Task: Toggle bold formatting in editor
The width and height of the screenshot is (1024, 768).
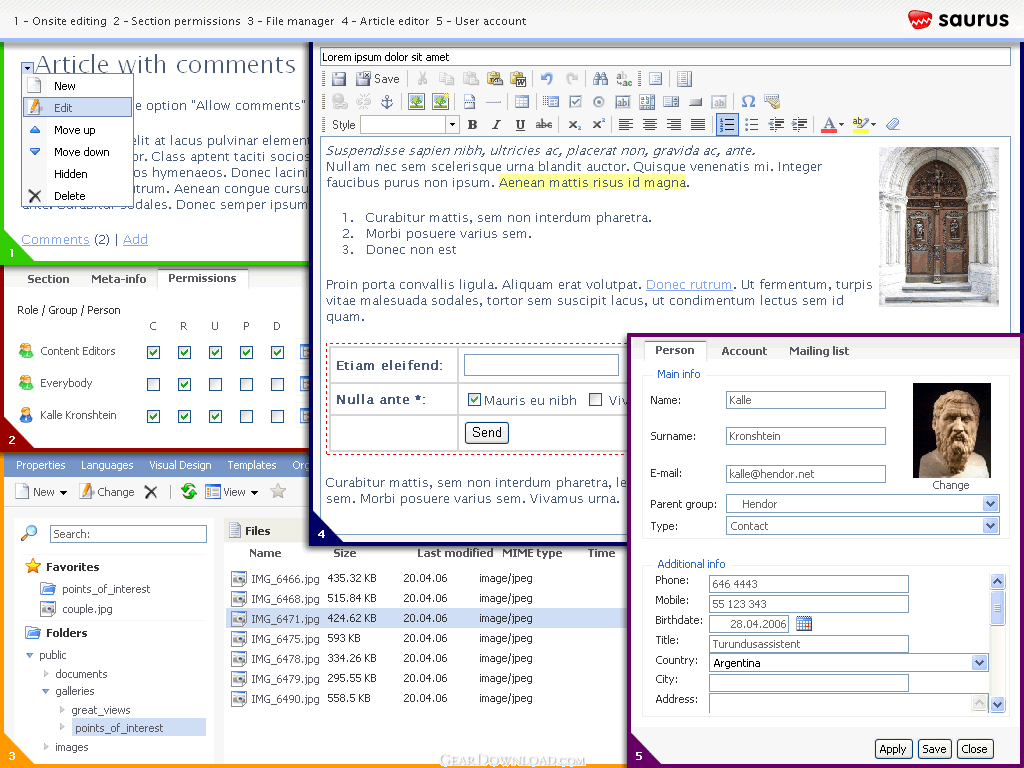Action: (472, 124)
